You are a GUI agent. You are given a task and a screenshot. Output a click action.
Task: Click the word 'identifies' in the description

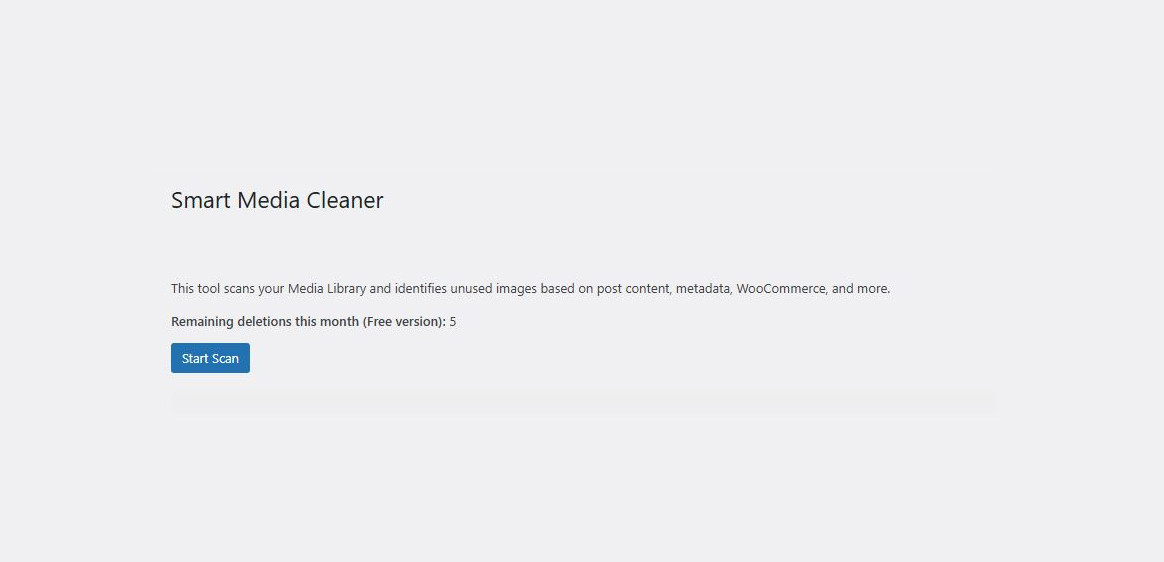tap(421, 289)
